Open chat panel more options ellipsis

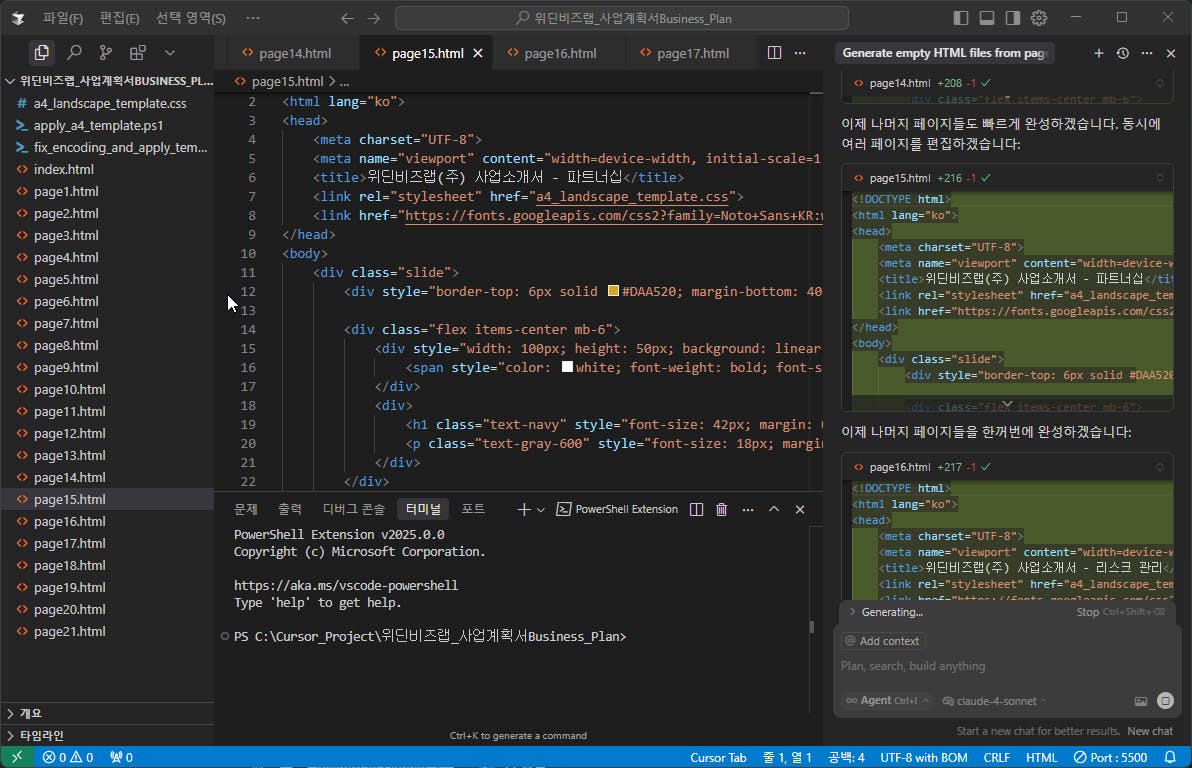[1146, 53]
